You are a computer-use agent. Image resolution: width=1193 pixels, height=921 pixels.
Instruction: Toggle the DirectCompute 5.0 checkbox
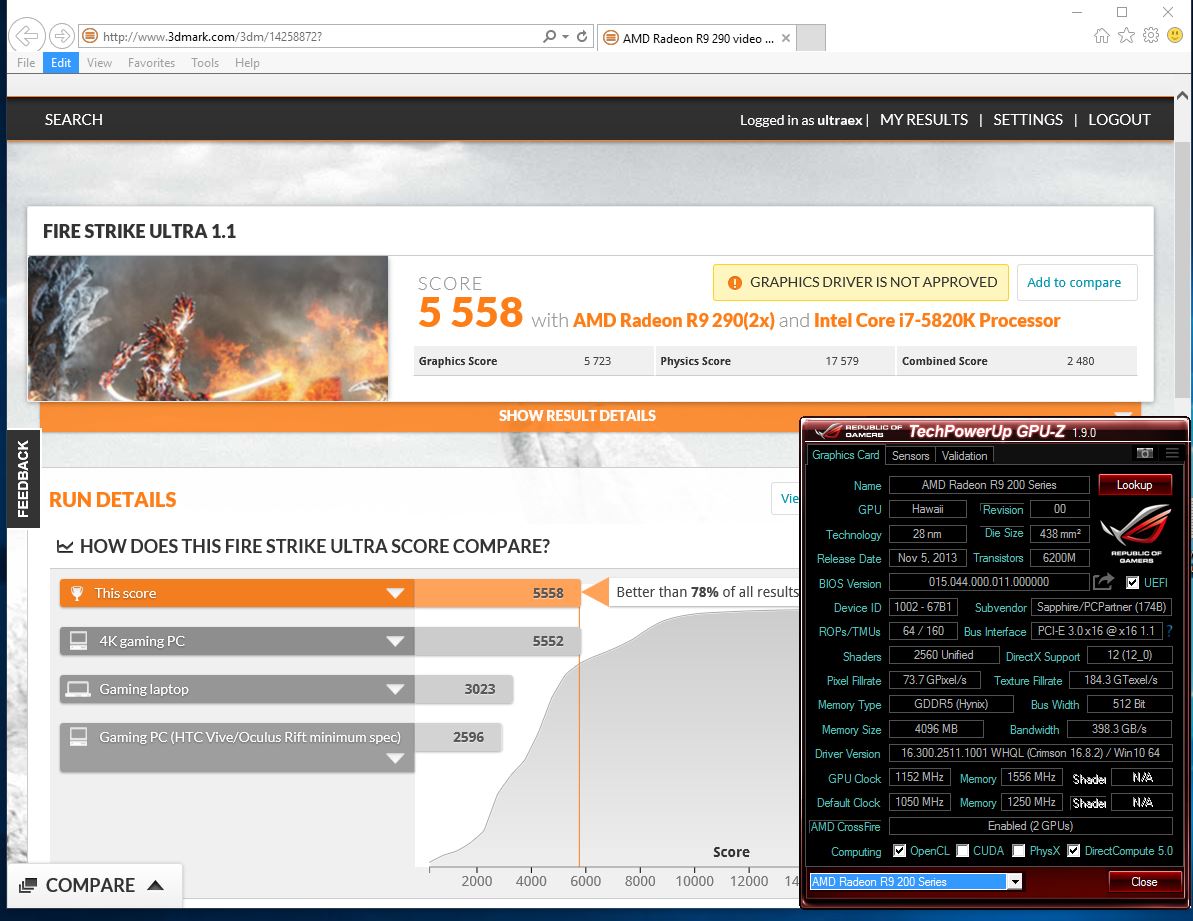coord(1074,851)
